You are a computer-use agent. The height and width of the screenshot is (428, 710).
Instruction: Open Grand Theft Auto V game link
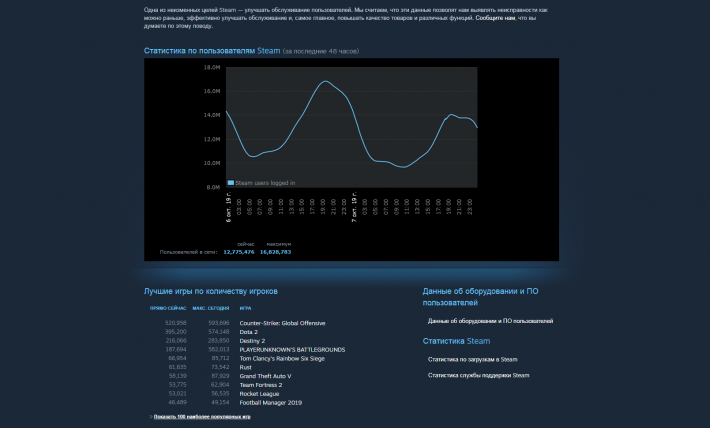(x=265, y=376)
